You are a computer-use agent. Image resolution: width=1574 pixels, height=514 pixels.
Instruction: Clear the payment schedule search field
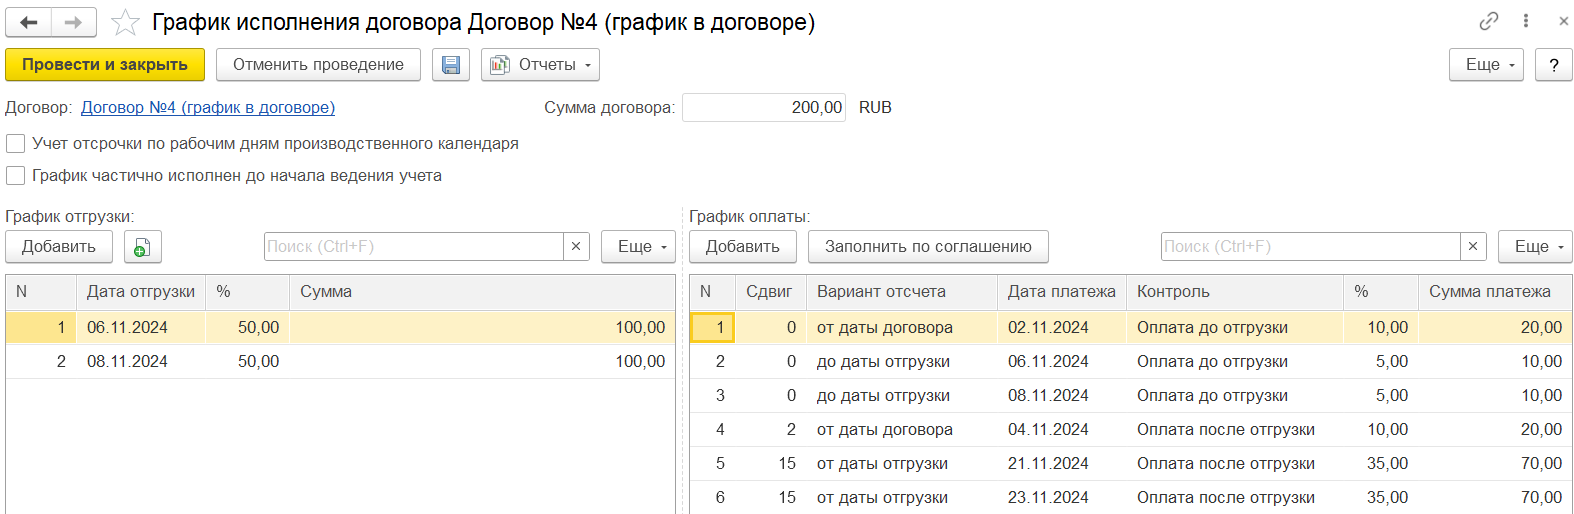pos(1473,247)
